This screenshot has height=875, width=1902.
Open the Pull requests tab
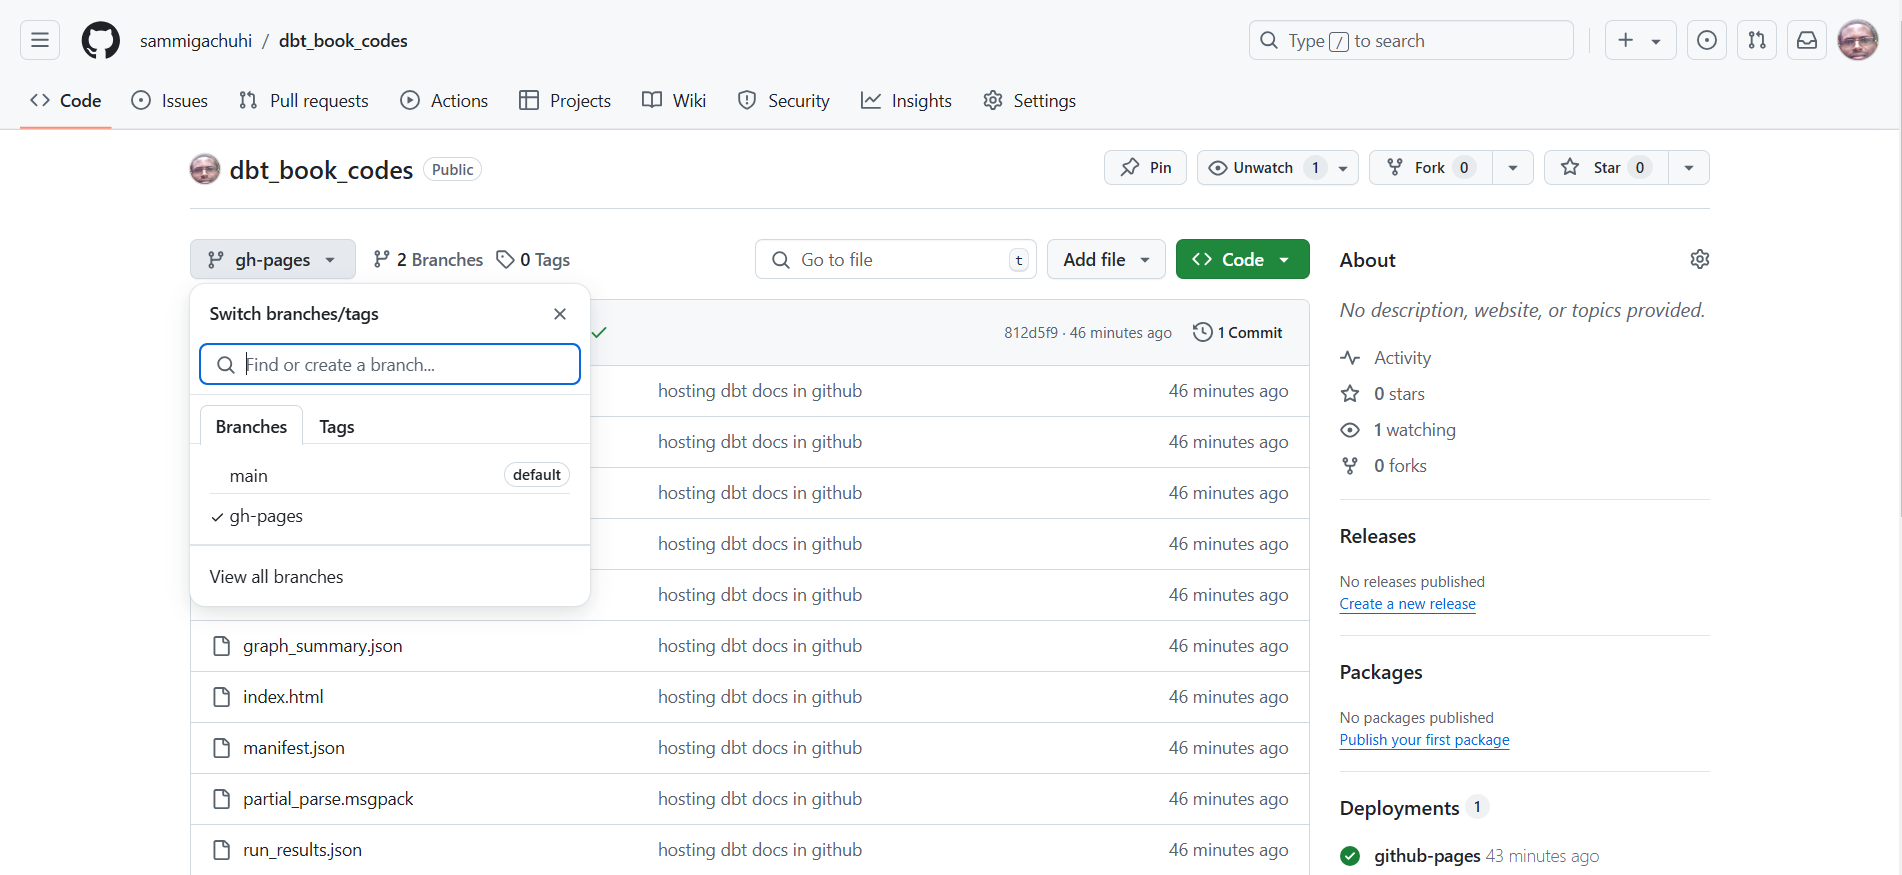point(304,100)
